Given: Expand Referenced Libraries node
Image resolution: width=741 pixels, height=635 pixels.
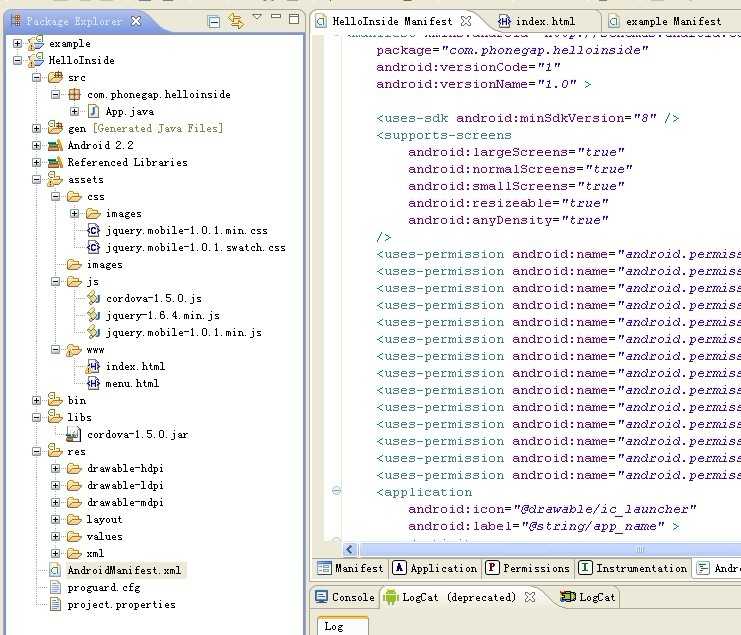Looking at the screenshot, I should pyautogui.click(x=36, y=163).
